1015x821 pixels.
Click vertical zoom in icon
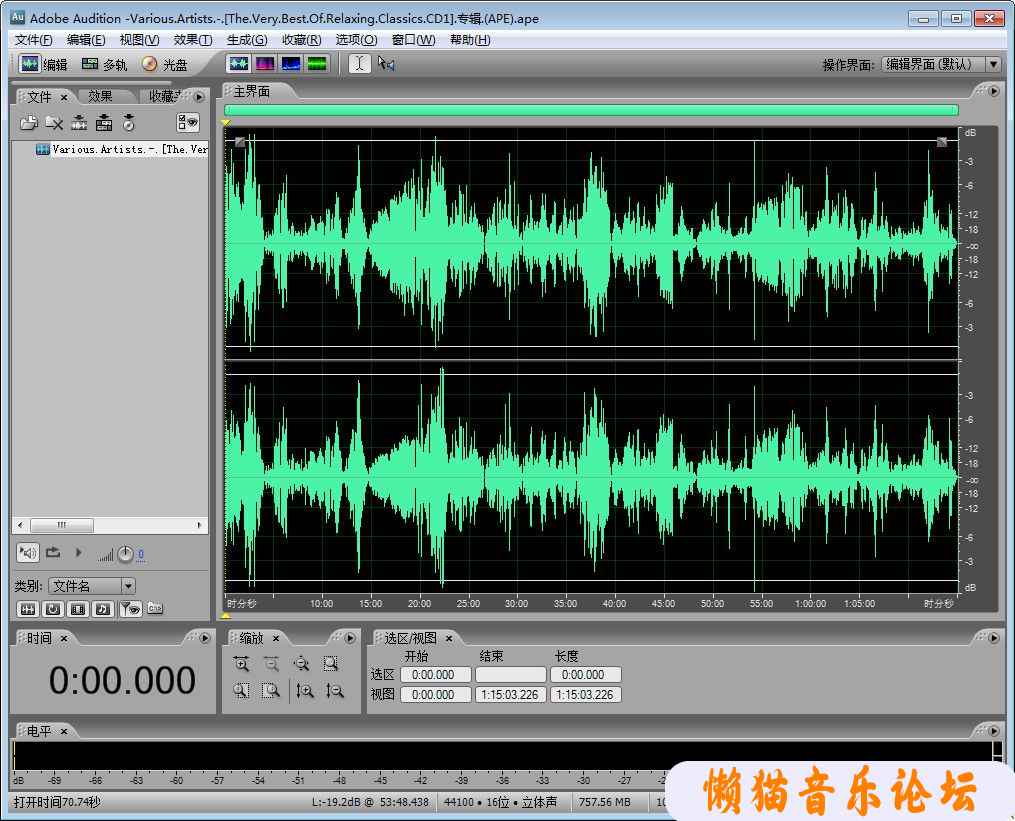point(306,690)
